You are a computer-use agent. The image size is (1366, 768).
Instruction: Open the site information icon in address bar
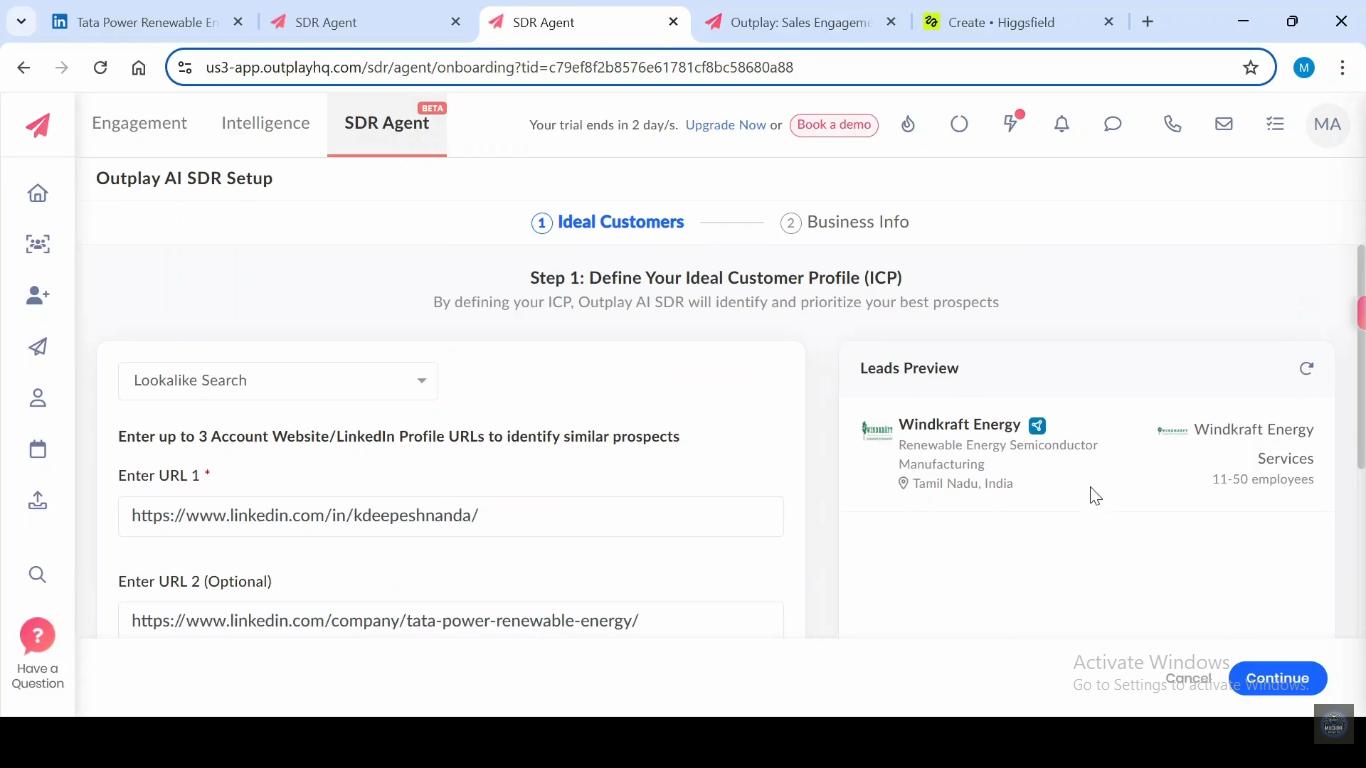(x=184, y=67)
